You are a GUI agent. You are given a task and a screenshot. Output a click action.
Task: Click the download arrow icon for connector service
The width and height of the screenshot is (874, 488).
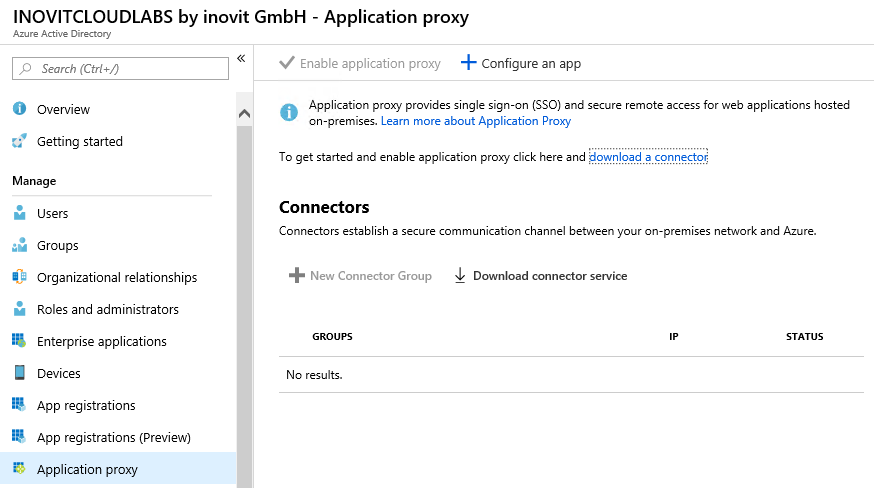click(x=460, y=276)
